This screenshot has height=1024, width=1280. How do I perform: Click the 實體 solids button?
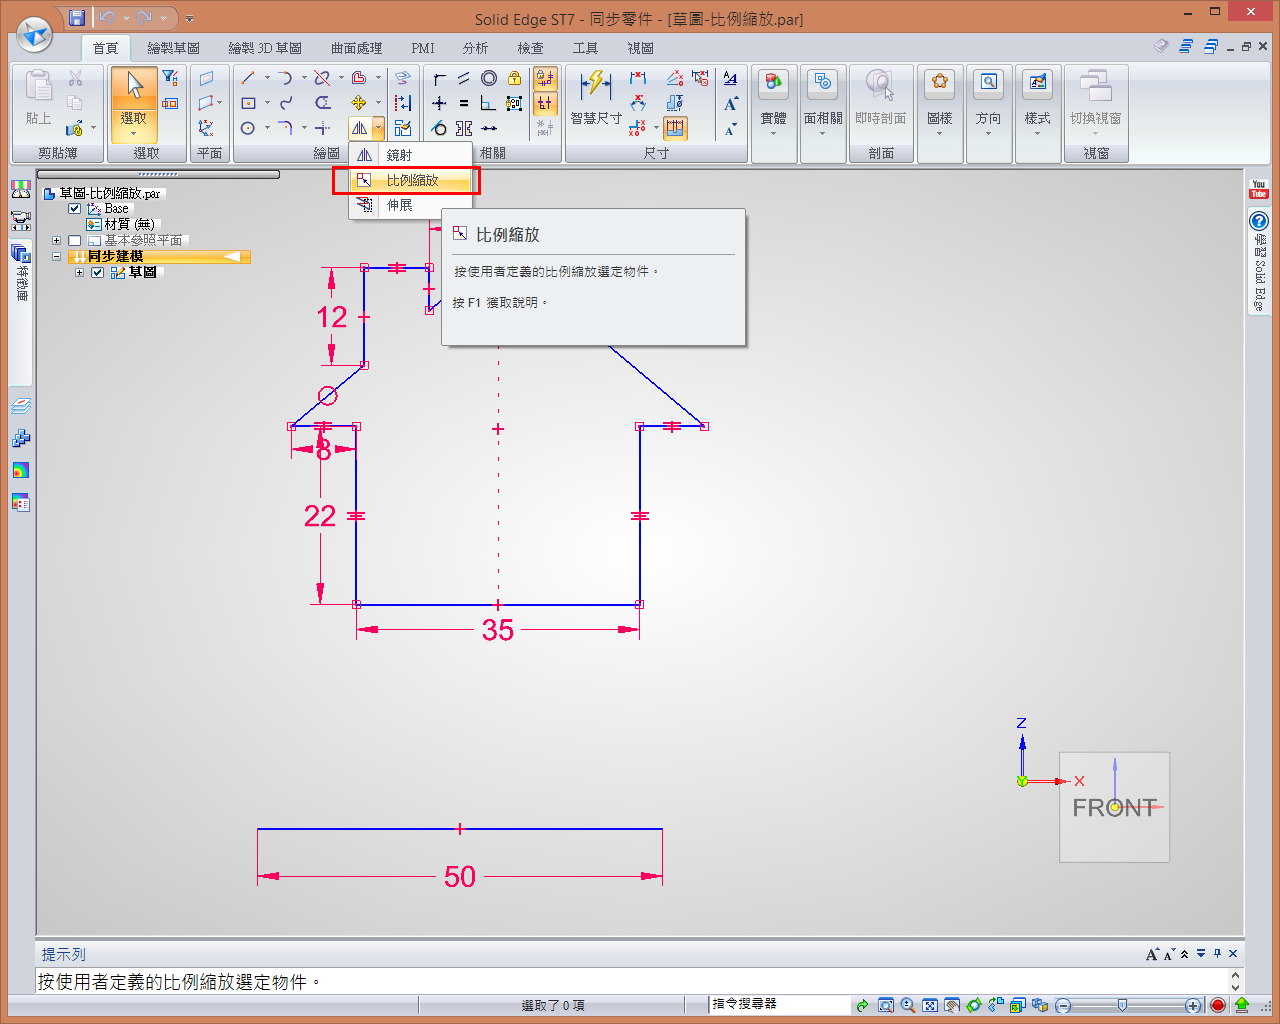point(773,102)
